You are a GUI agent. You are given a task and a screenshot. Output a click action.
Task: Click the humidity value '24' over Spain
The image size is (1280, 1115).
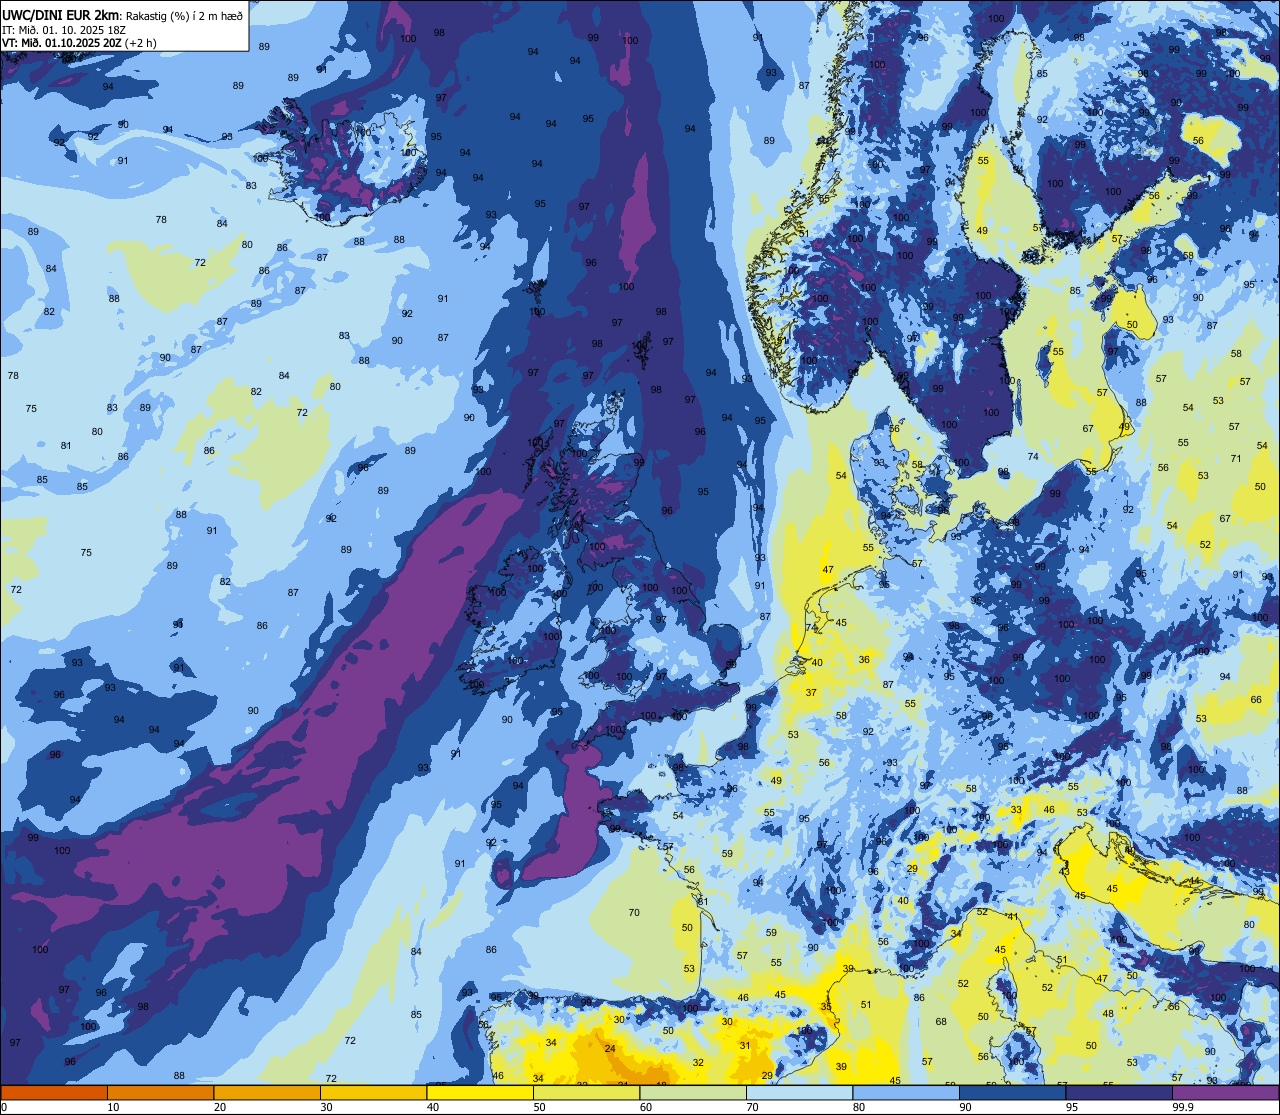(610, 1048)
